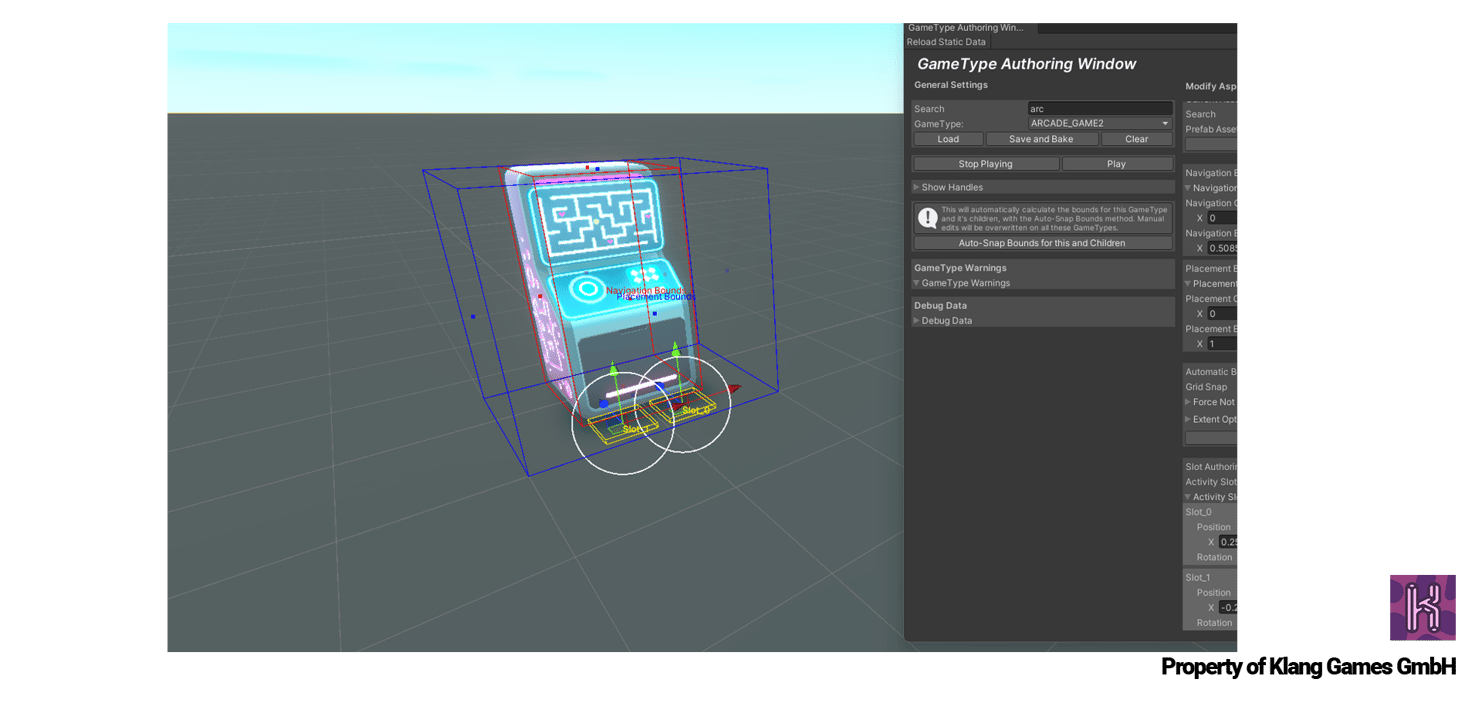Click the Load button
Screen dimensions: 1482x703
(948, 139)
